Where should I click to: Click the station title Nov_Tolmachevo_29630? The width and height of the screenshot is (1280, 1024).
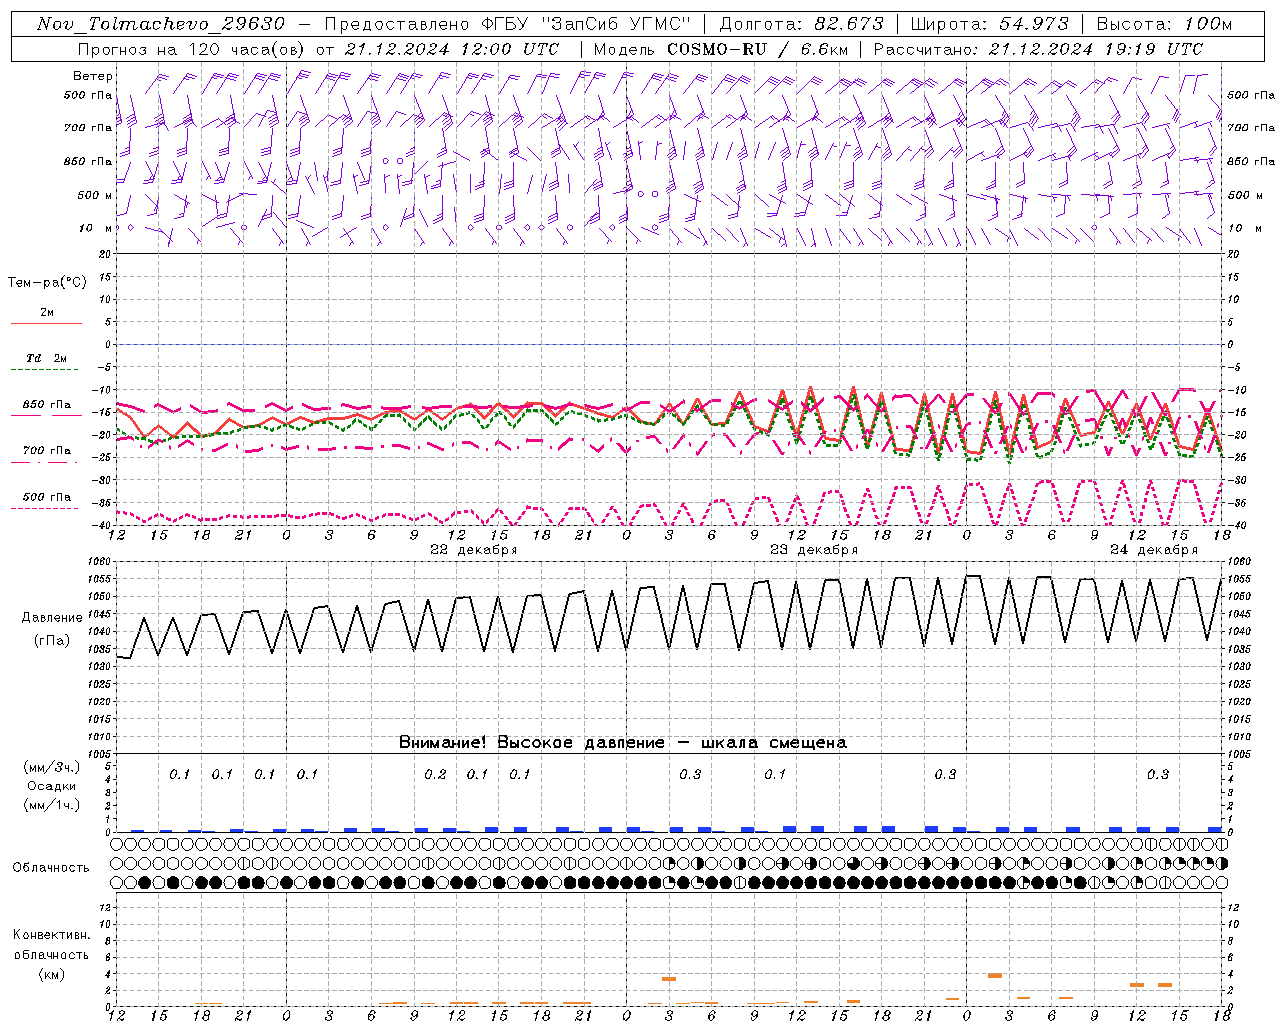(x=161, y=24)
